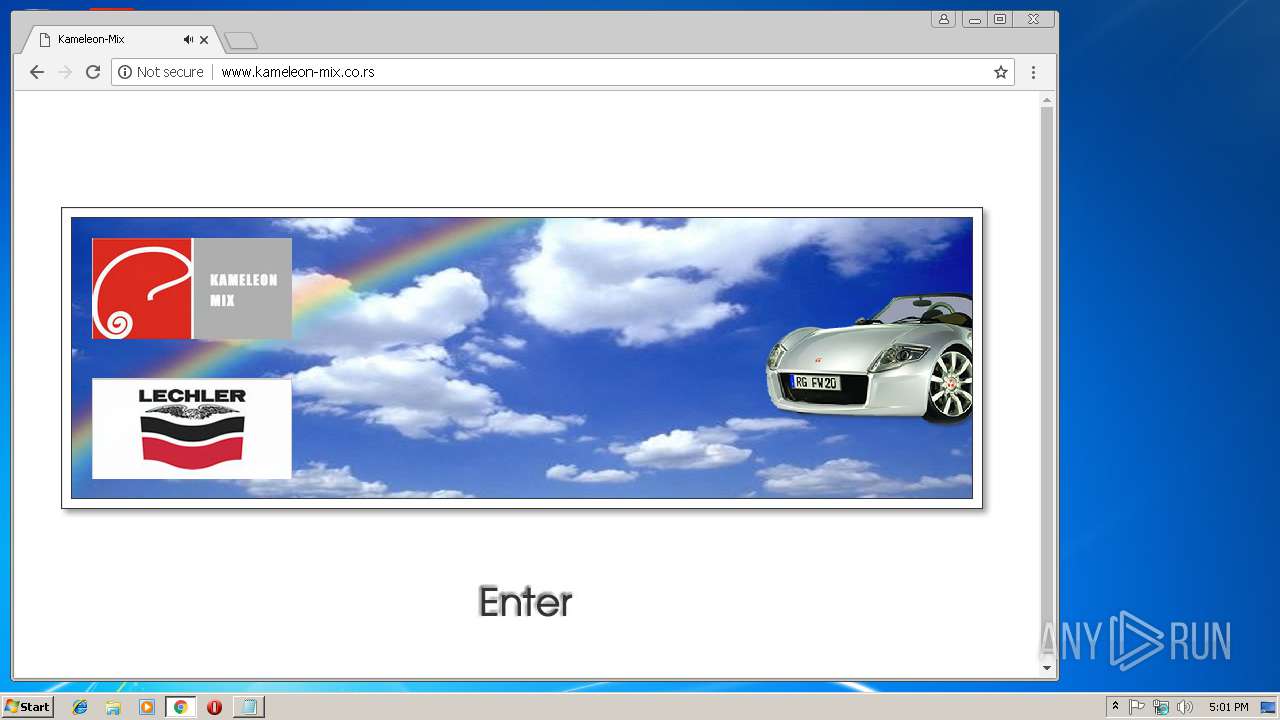This screenshot has width=1280, height=720.
Task: Open Windows Media Player from the taskbar
Action: pyautogui.click(x=147, y=707)
